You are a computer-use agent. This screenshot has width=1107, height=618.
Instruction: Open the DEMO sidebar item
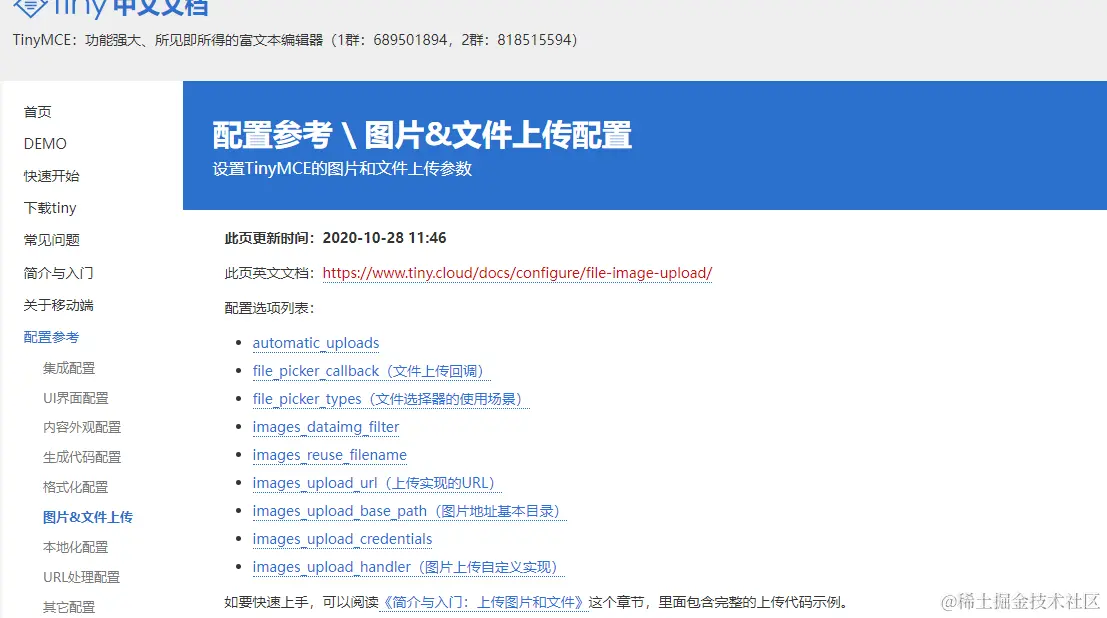point(45,143)
